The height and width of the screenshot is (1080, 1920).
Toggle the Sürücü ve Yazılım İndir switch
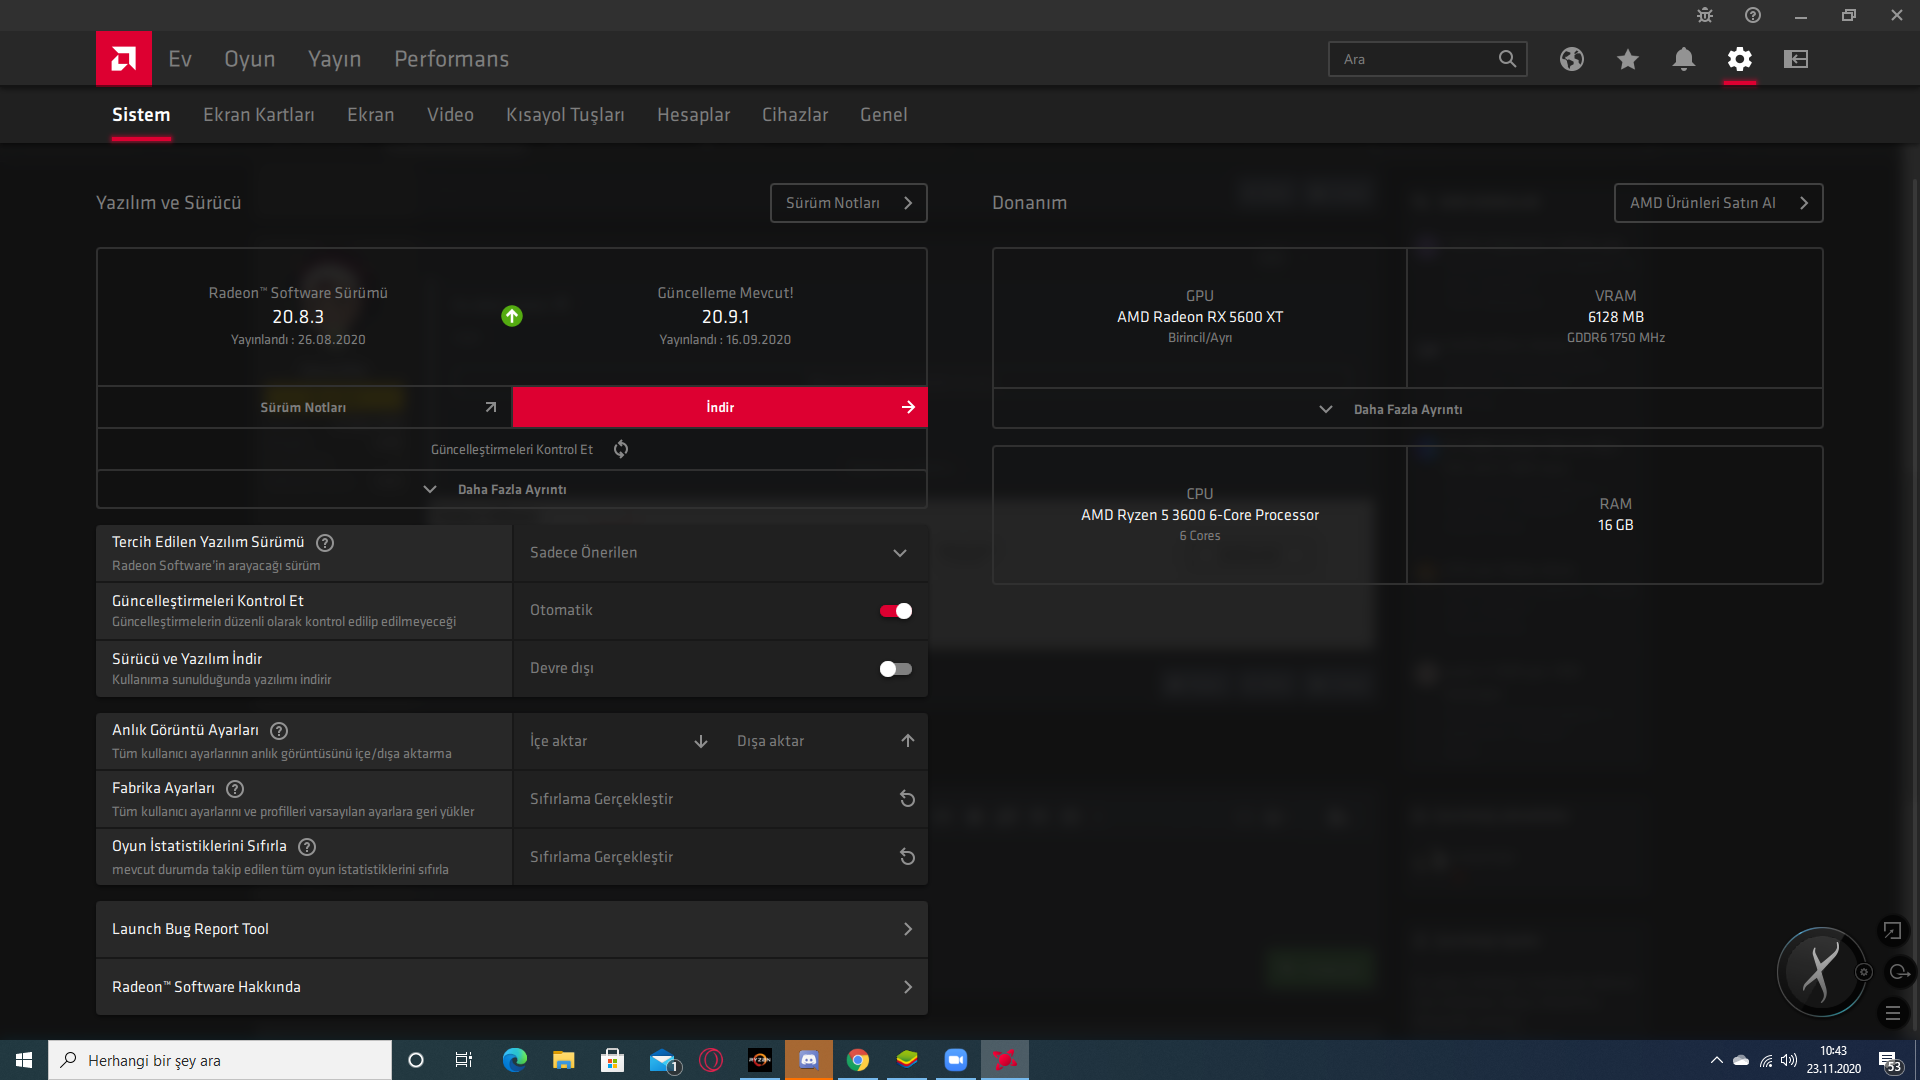(896, 669)
